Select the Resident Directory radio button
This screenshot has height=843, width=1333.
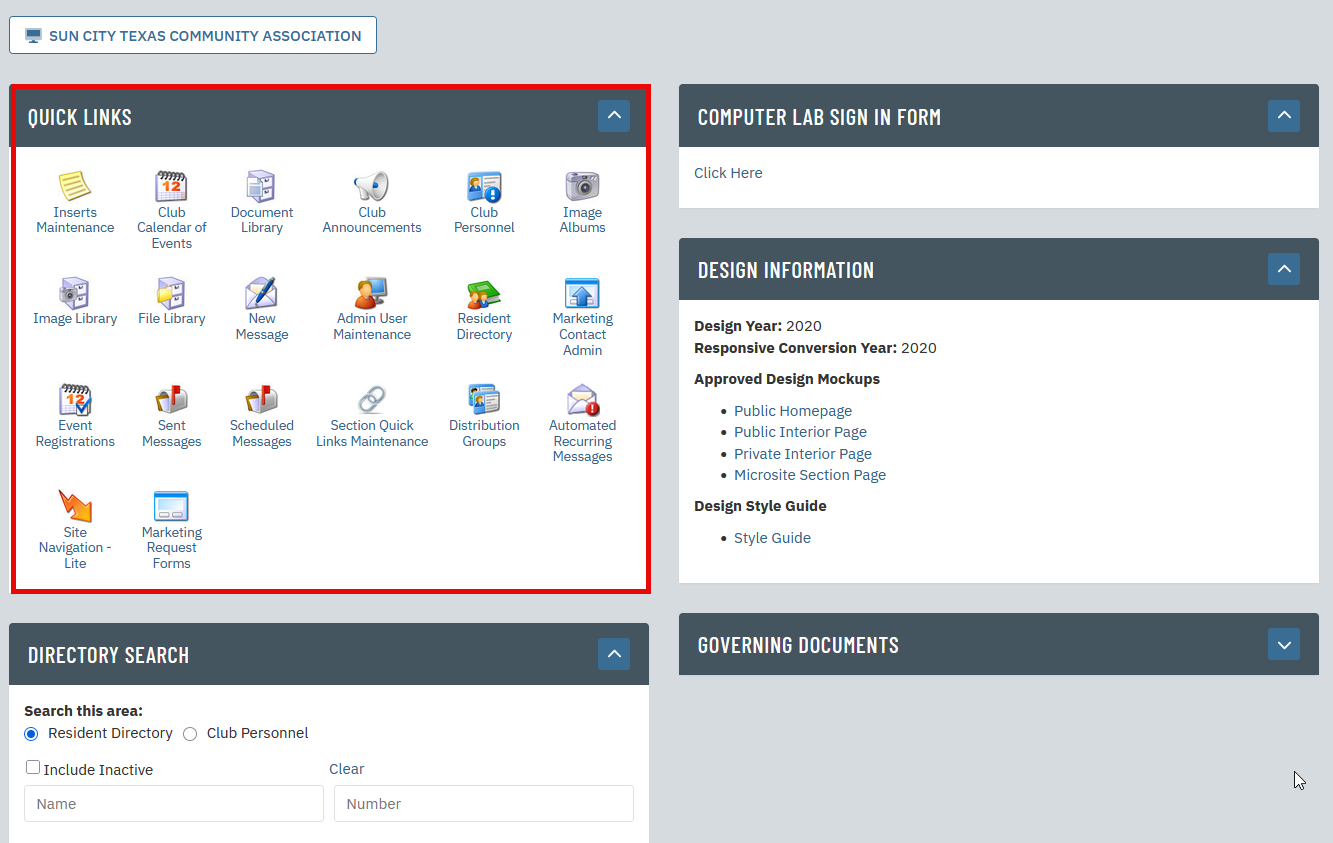[x=31, y=733]
